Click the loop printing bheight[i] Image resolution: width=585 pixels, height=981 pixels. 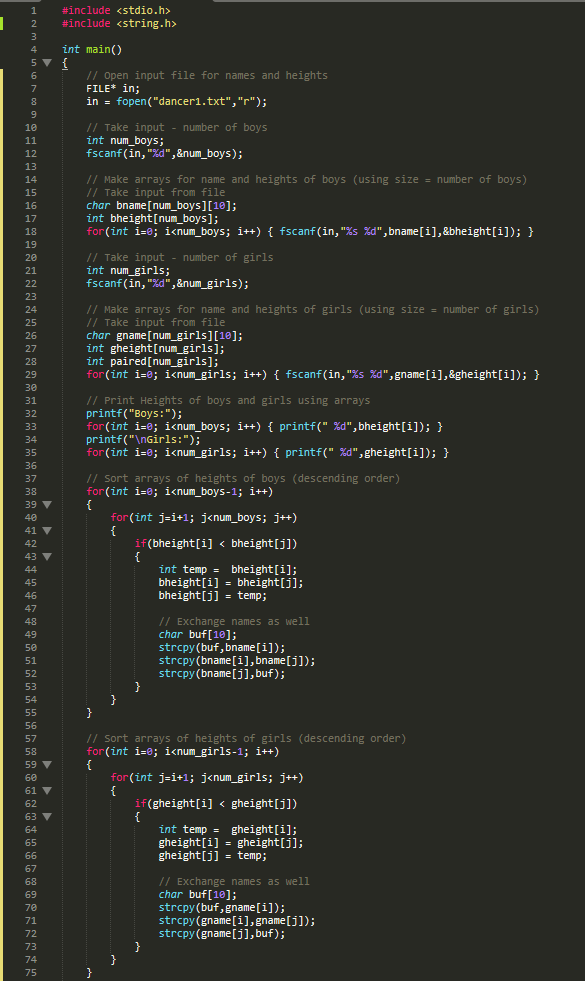point(265,427)
